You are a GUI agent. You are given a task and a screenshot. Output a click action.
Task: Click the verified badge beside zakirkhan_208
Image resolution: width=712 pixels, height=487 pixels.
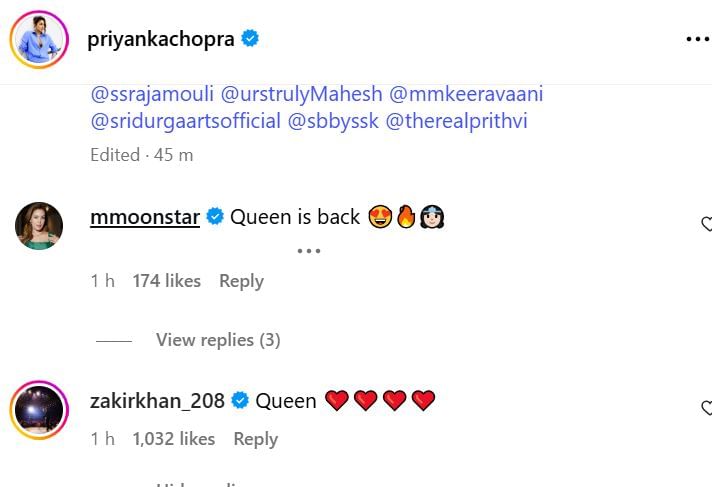click(x=240, y=401)
